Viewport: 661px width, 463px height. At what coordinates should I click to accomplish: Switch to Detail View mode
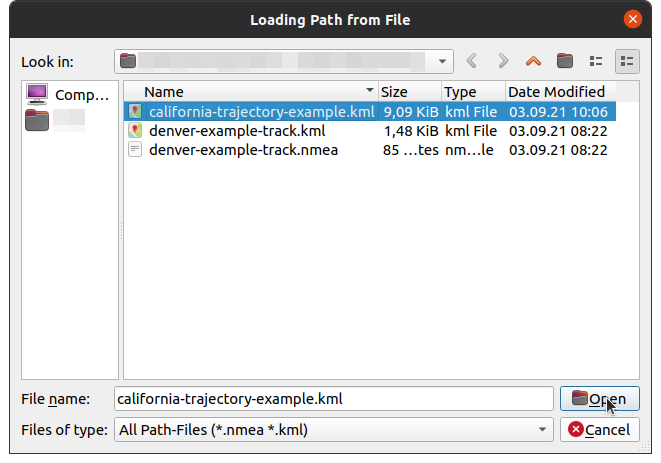pyautogui.click(x=627, y=61)
